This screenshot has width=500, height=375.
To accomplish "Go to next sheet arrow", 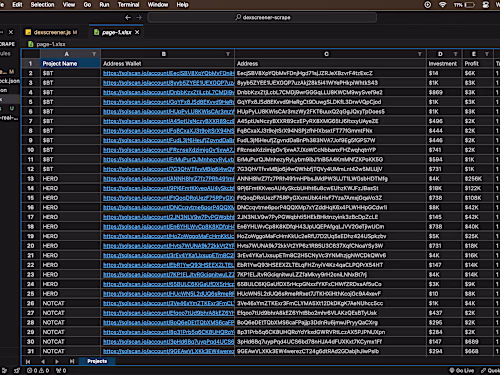I will pyautogui.click(x=57, y=361).
